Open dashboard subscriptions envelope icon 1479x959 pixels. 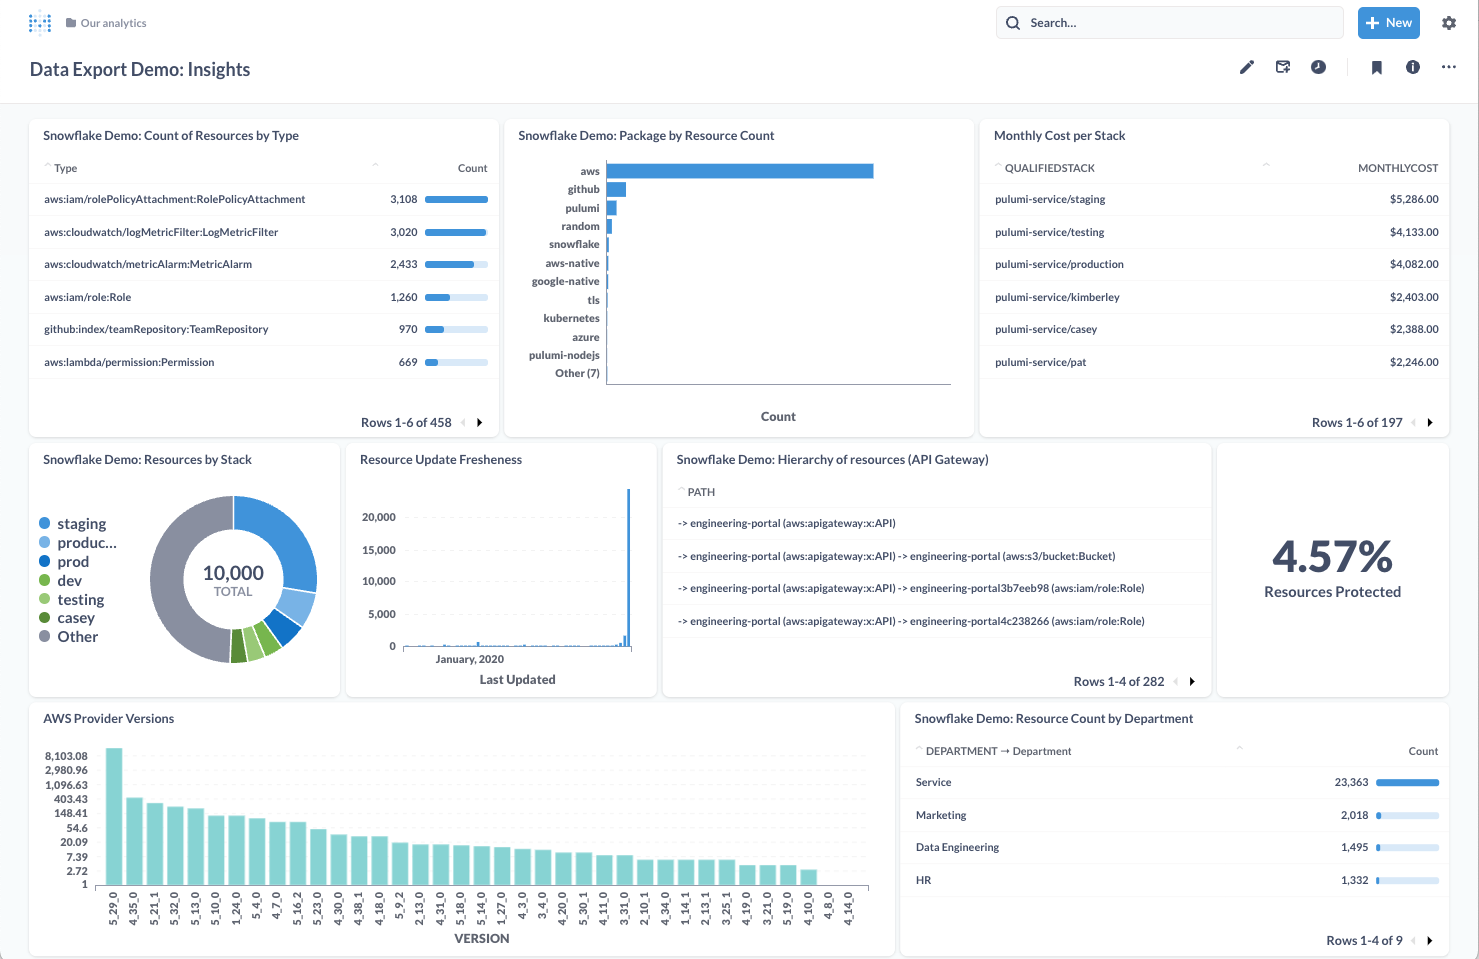click(1283, 67)
